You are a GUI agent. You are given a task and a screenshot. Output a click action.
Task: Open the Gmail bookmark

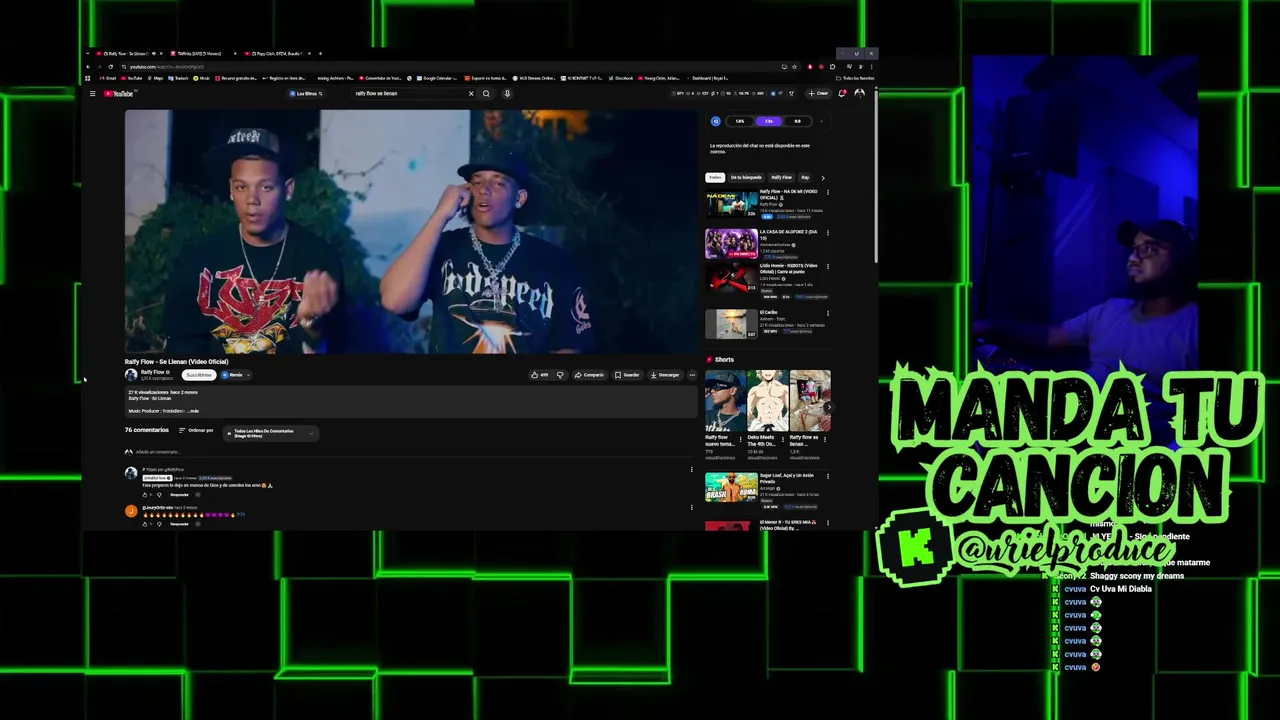109,78
